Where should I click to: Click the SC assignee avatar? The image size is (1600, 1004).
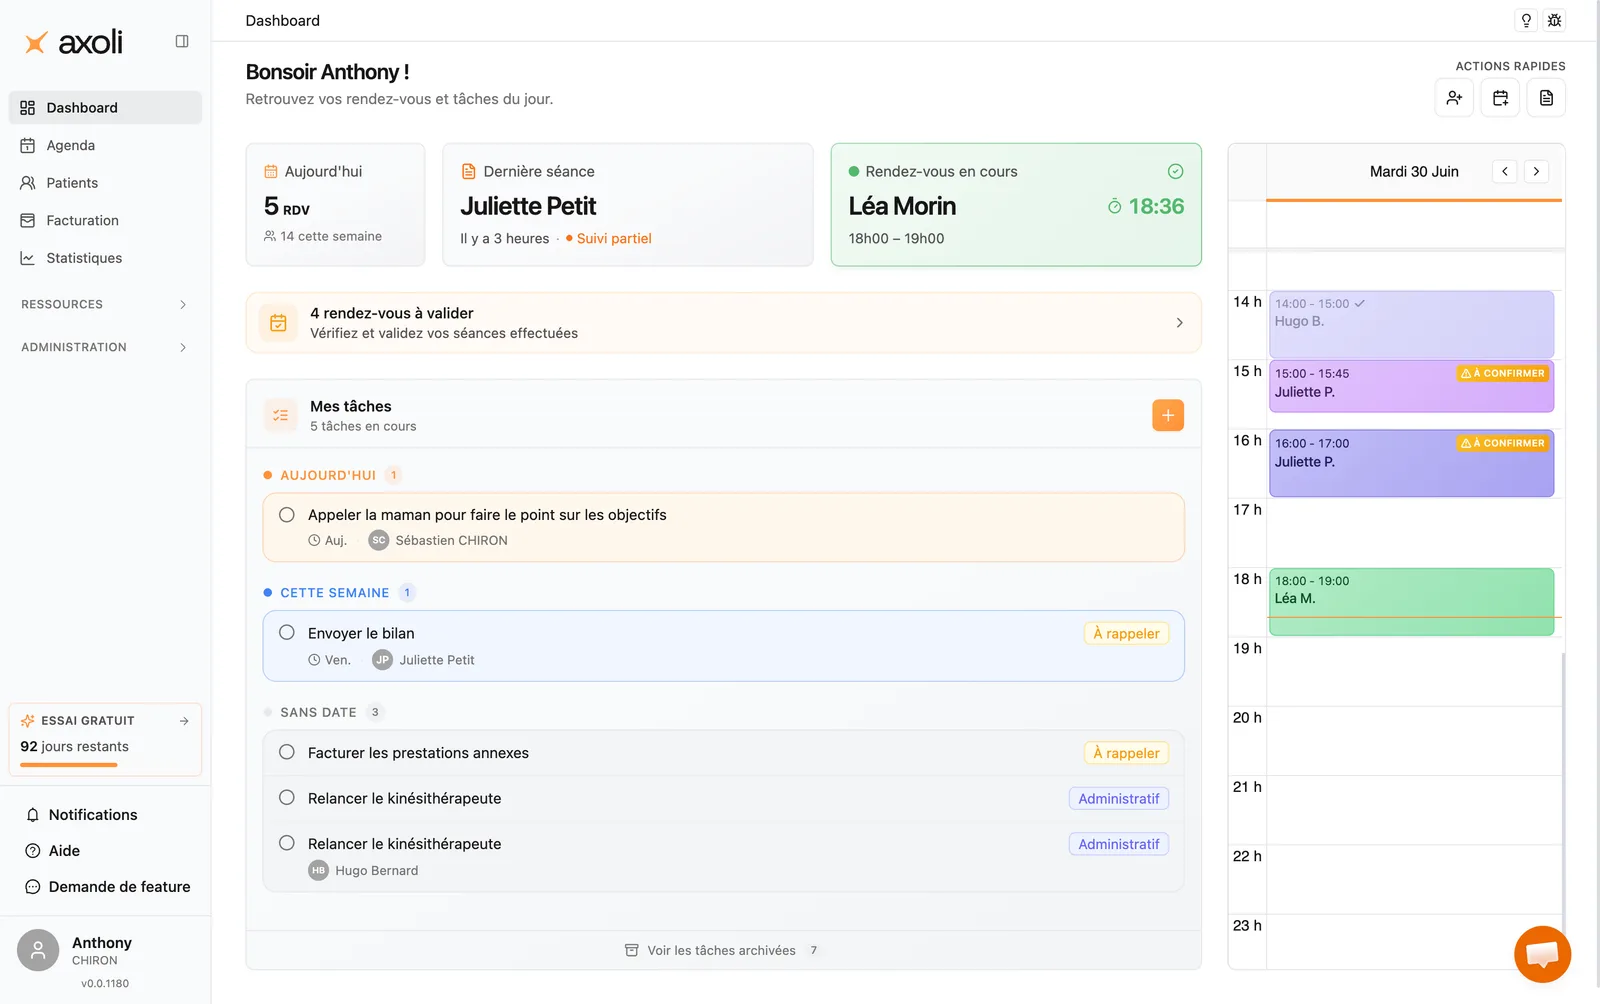(379, 540)
